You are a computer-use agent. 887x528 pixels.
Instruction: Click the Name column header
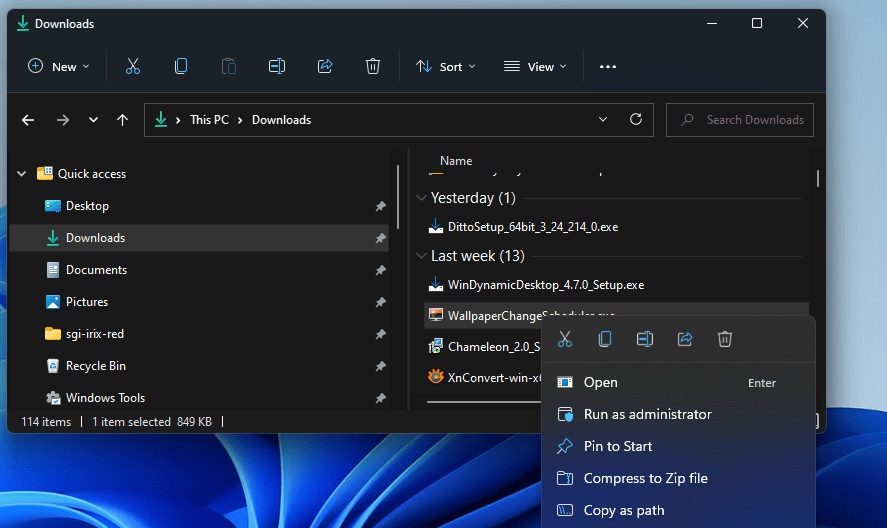[x=456, y=161]
